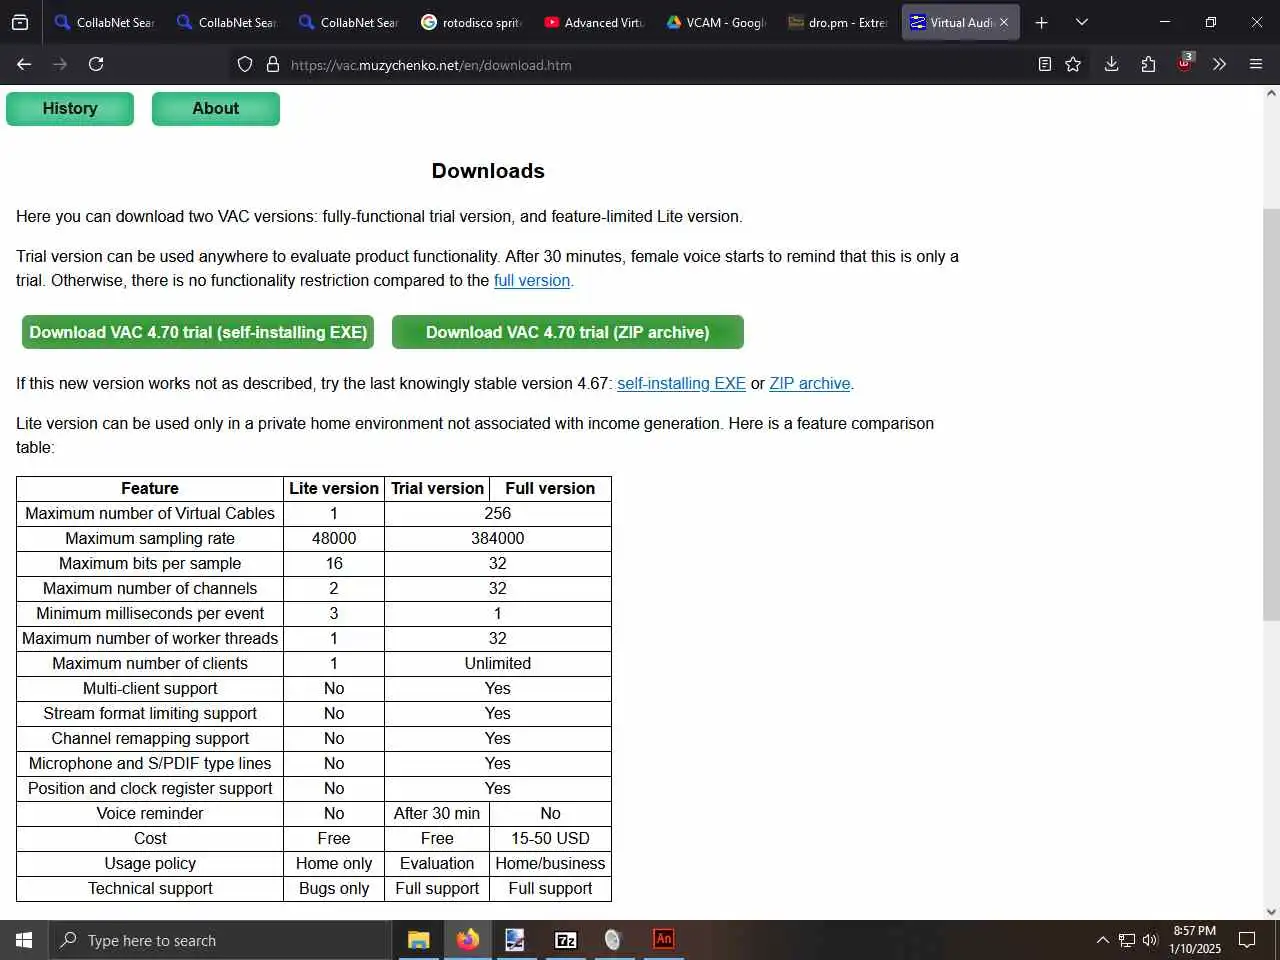This screenshot has height=960, width=1280.
Task: List all tabs dropdown arrow
Action: [1082, 22]
